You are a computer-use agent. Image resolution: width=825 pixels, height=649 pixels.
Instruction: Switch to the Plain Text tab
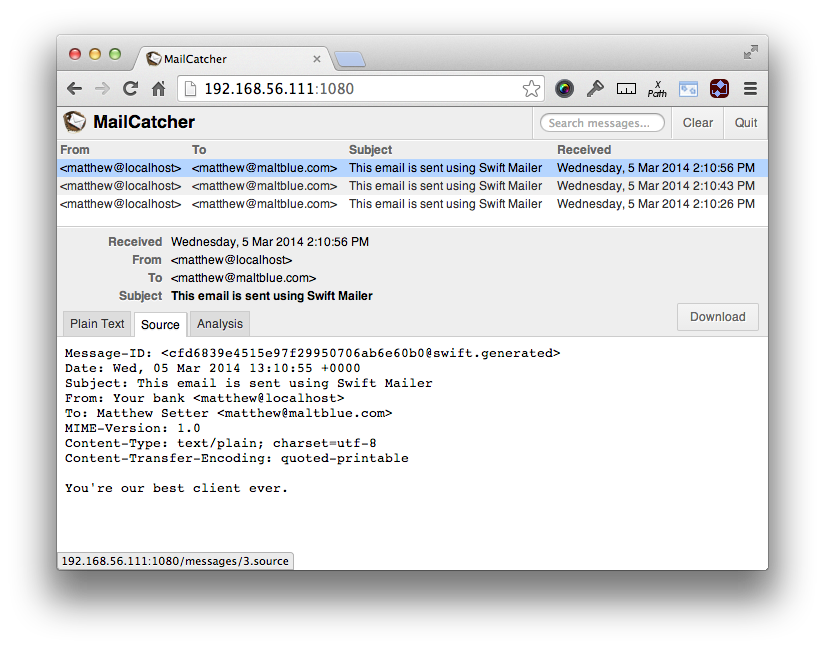(97, 324)
